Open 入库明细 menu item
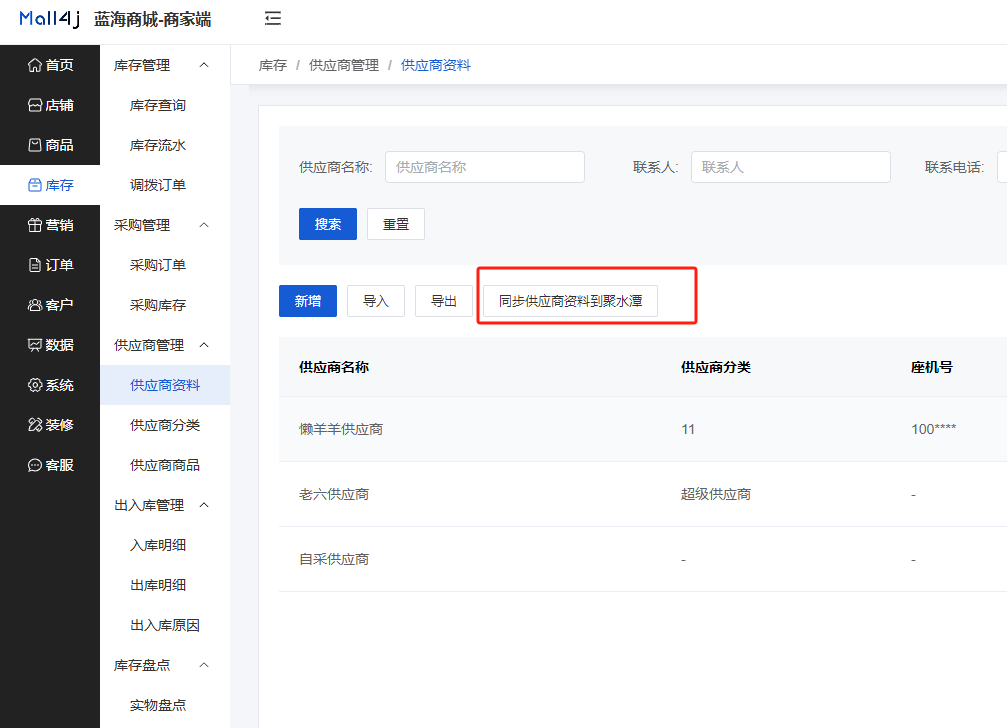Screen dimensions: 1007x728 [165, 545]
